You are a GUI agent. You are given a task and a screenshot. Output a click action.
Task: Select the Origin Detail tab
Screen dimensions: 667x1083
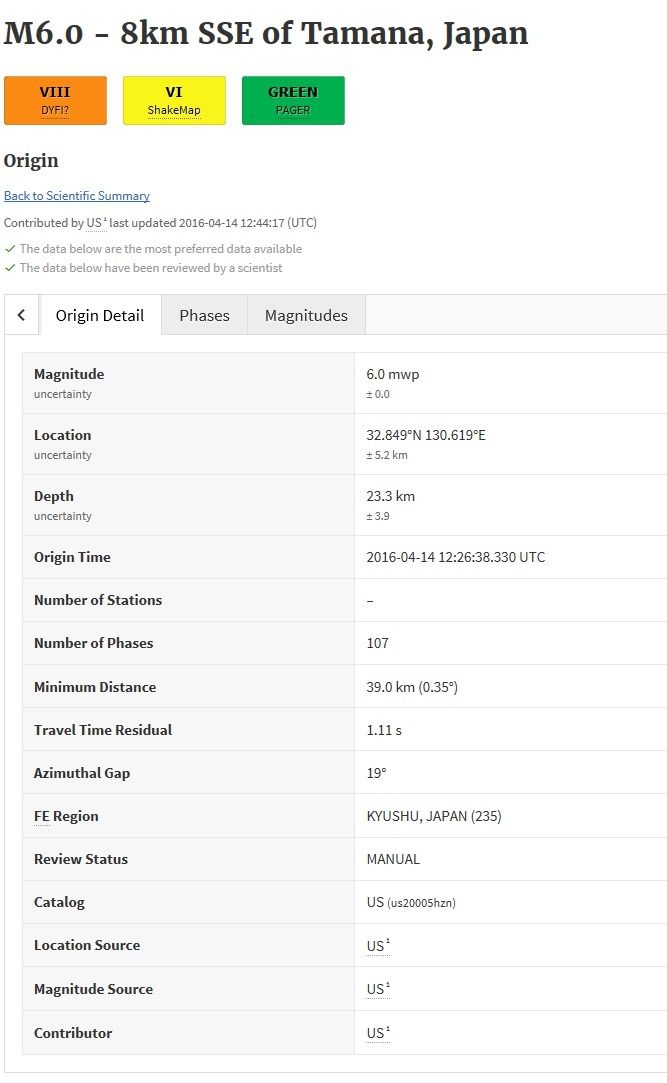pyautogui.click(x=100, y=315)
